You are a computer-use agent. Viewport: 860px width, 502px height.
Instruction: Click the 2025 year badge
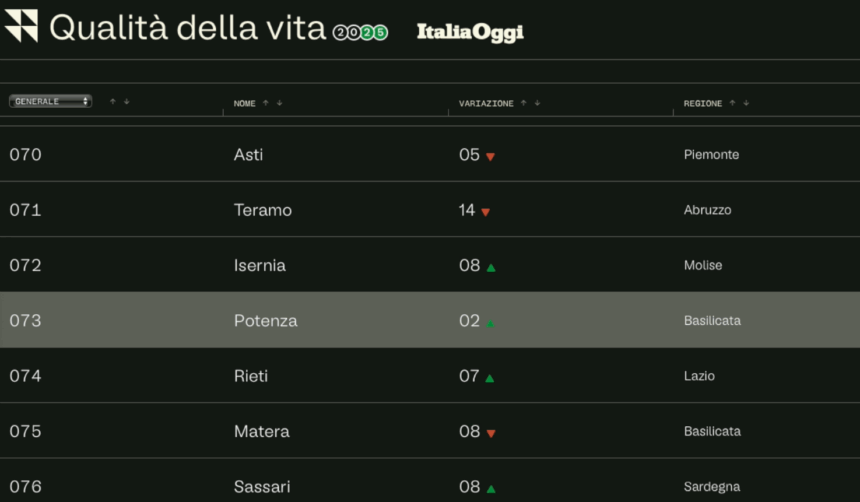[360, 33]
